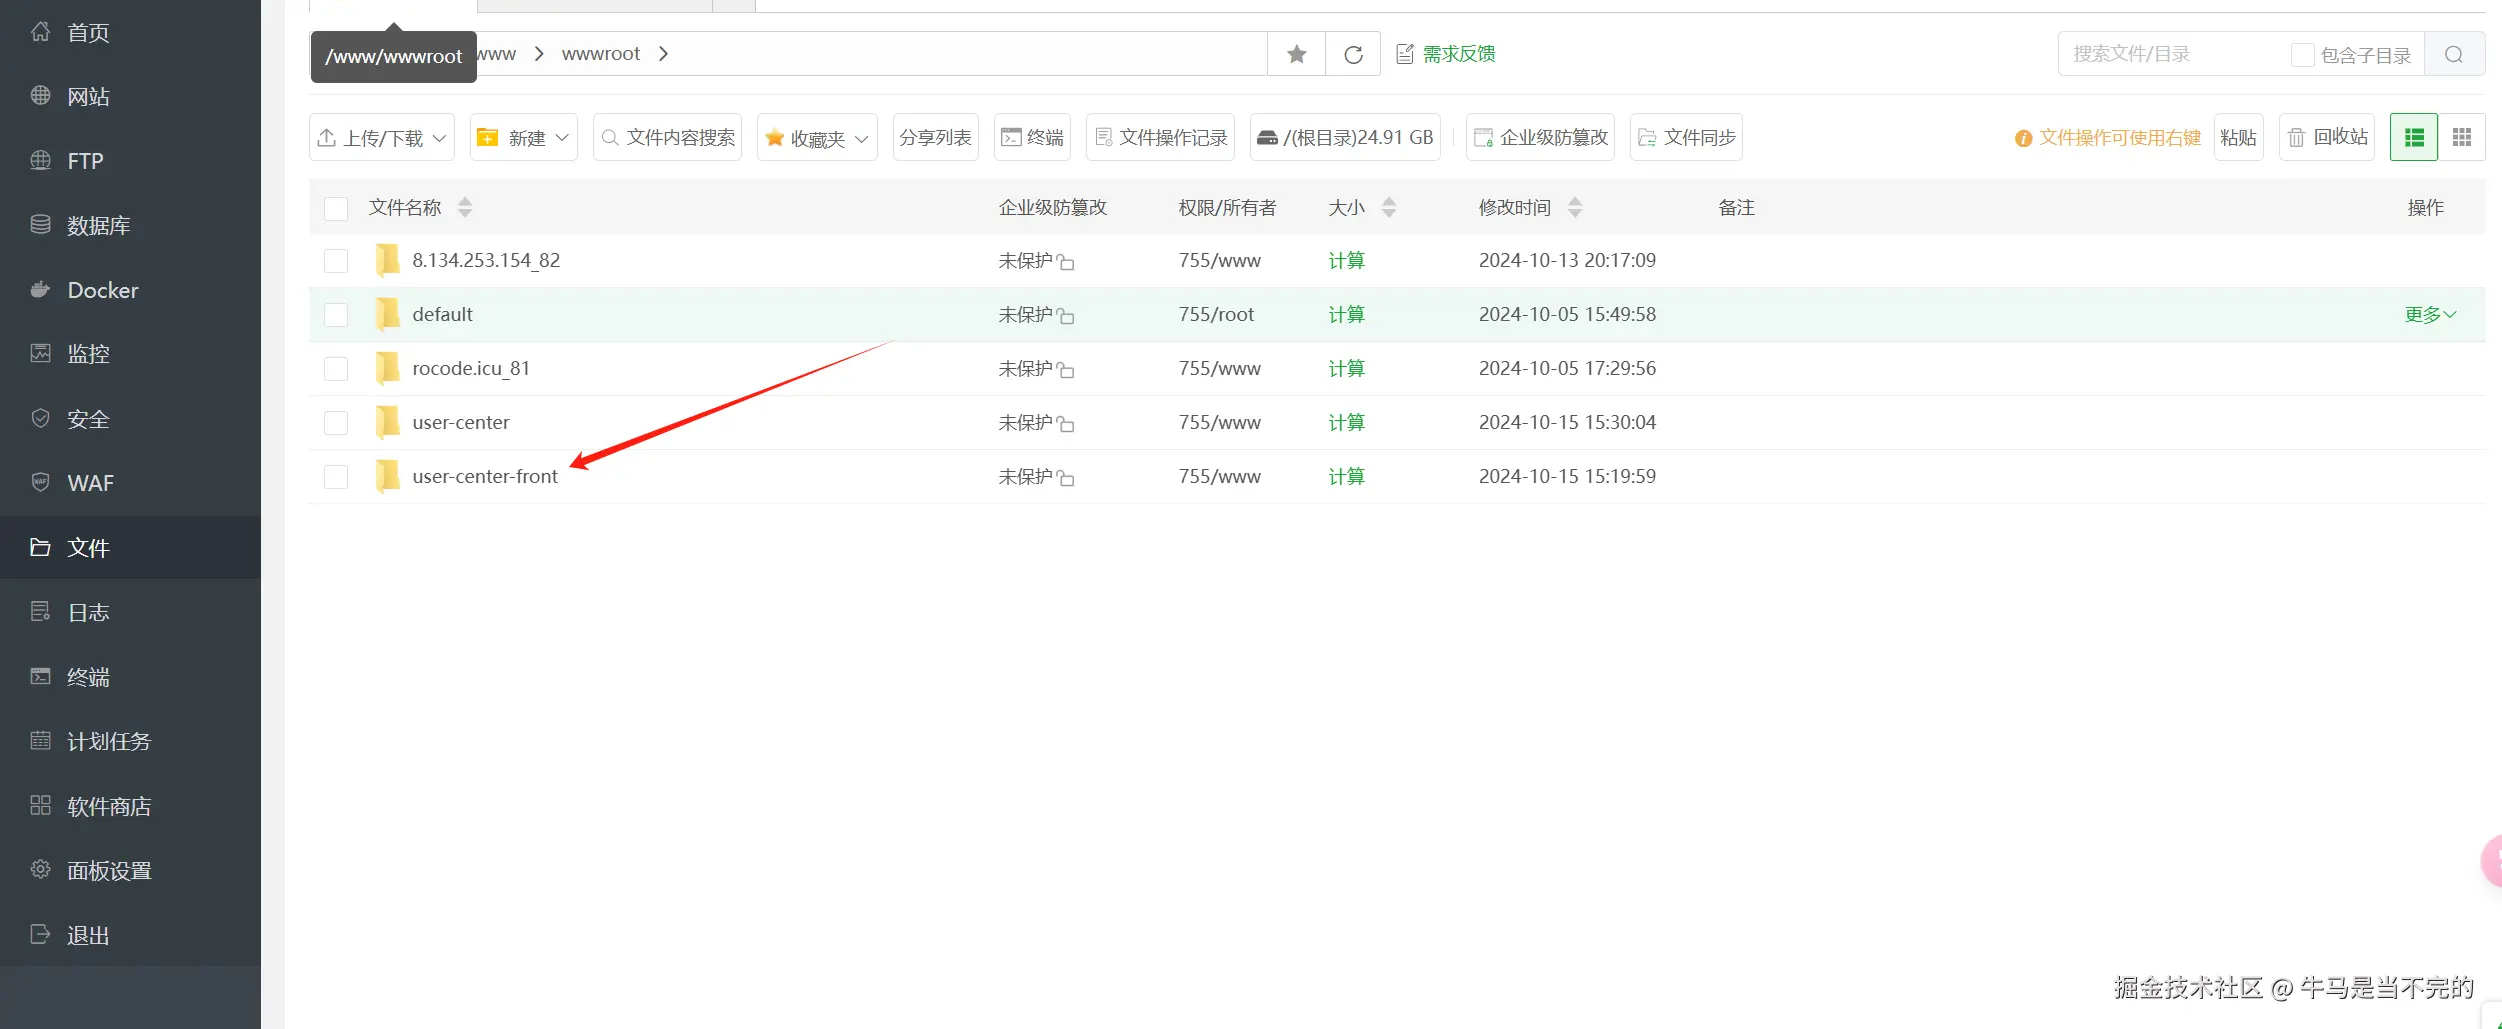Enable the include subdirectories (包含子目录) checkbox
The height and width of the screenshot is (1029, 2502).
2302,55
